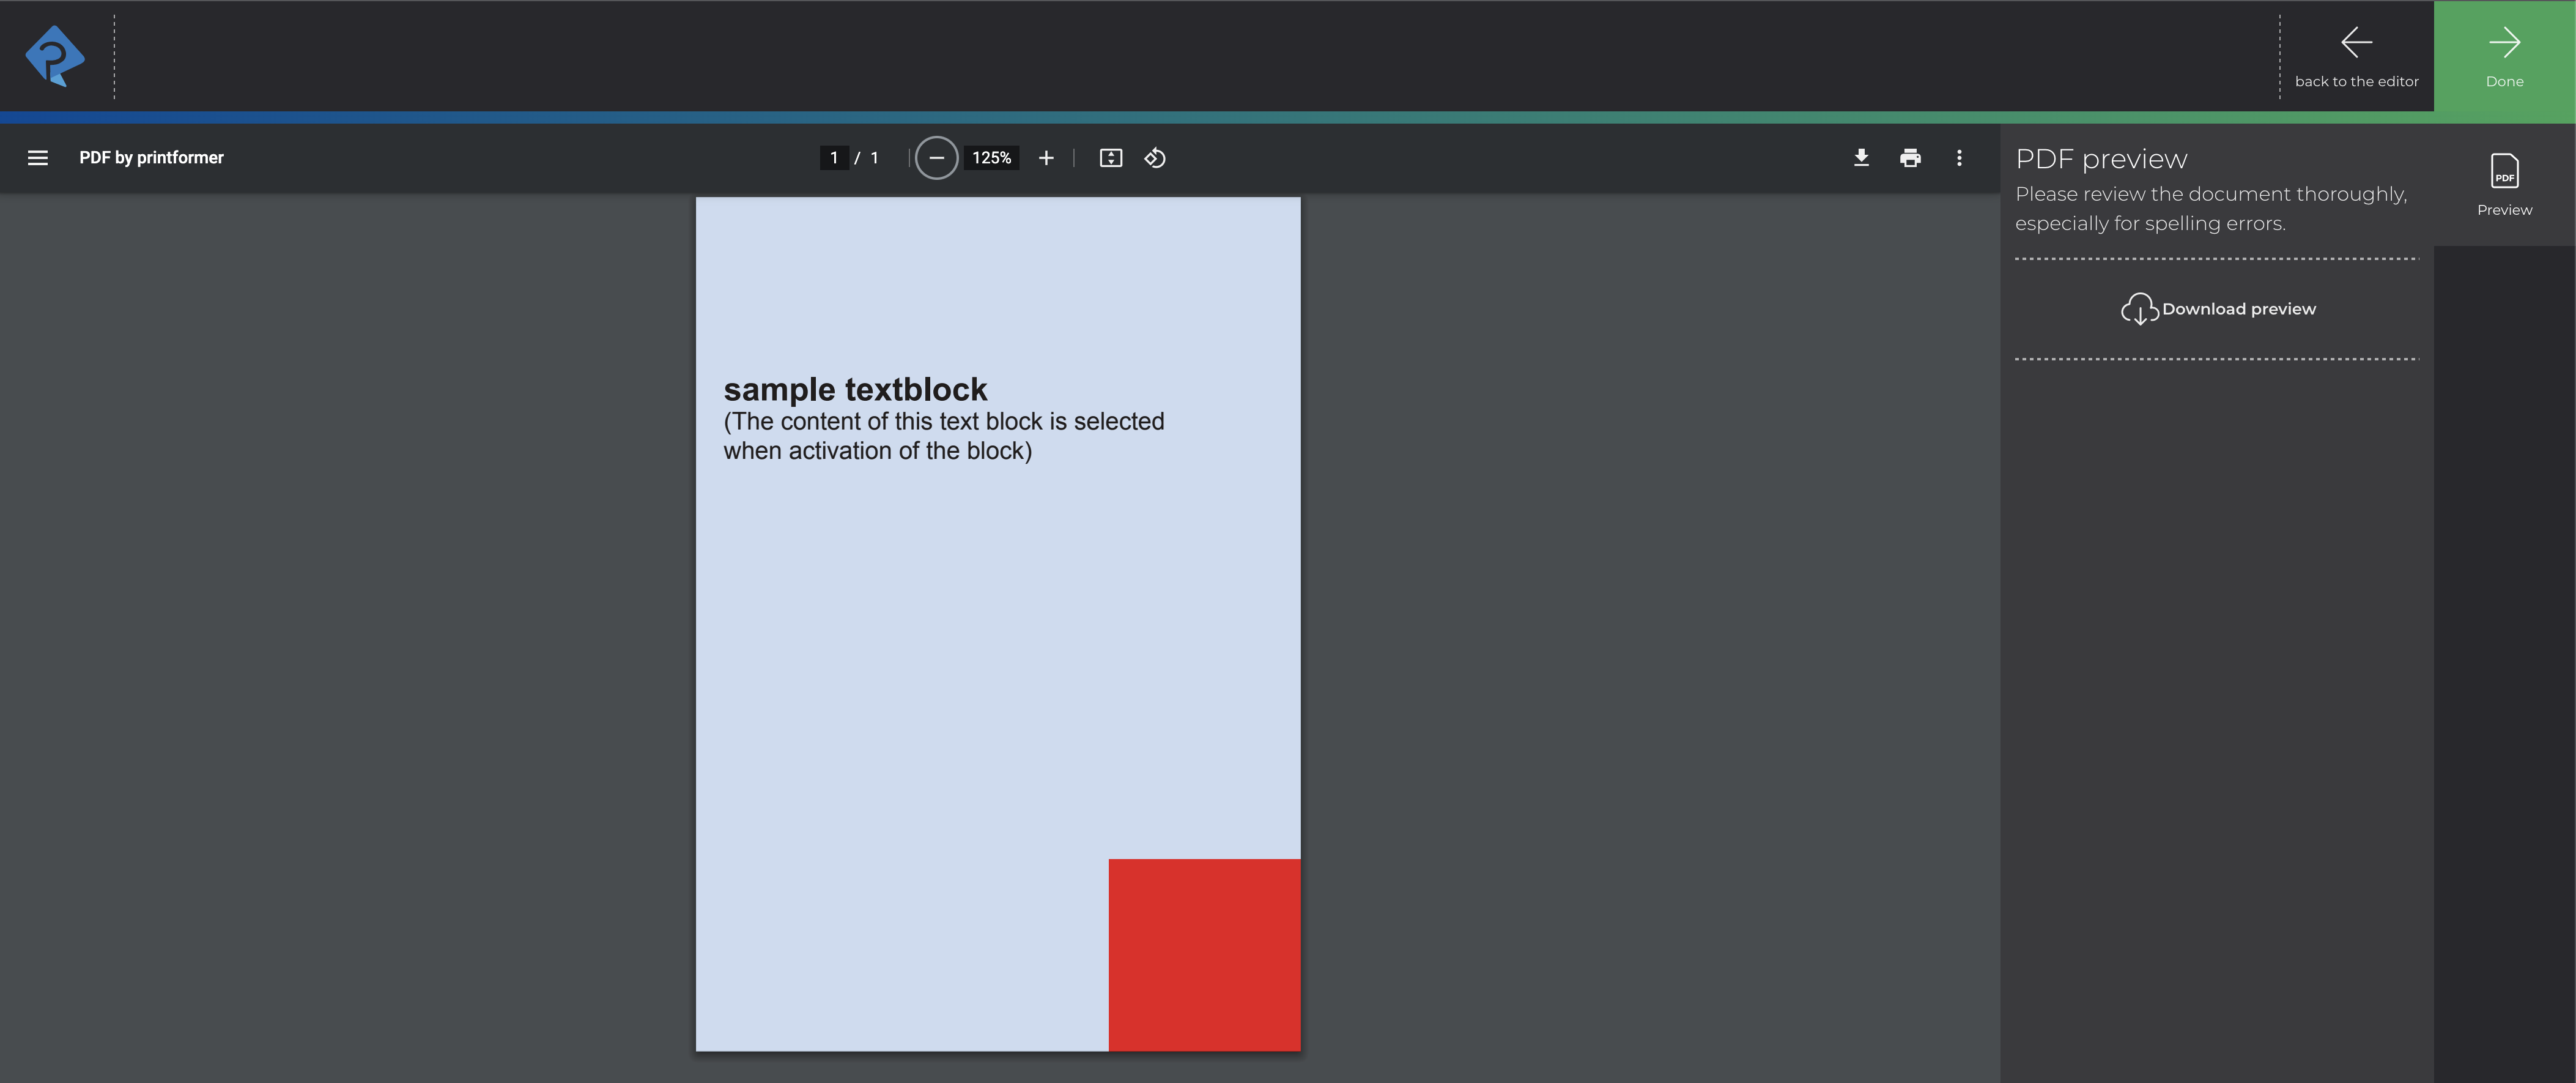Click the green Done button
The height and width of the screenshot is (1083, 2576).
[2504, 56]
